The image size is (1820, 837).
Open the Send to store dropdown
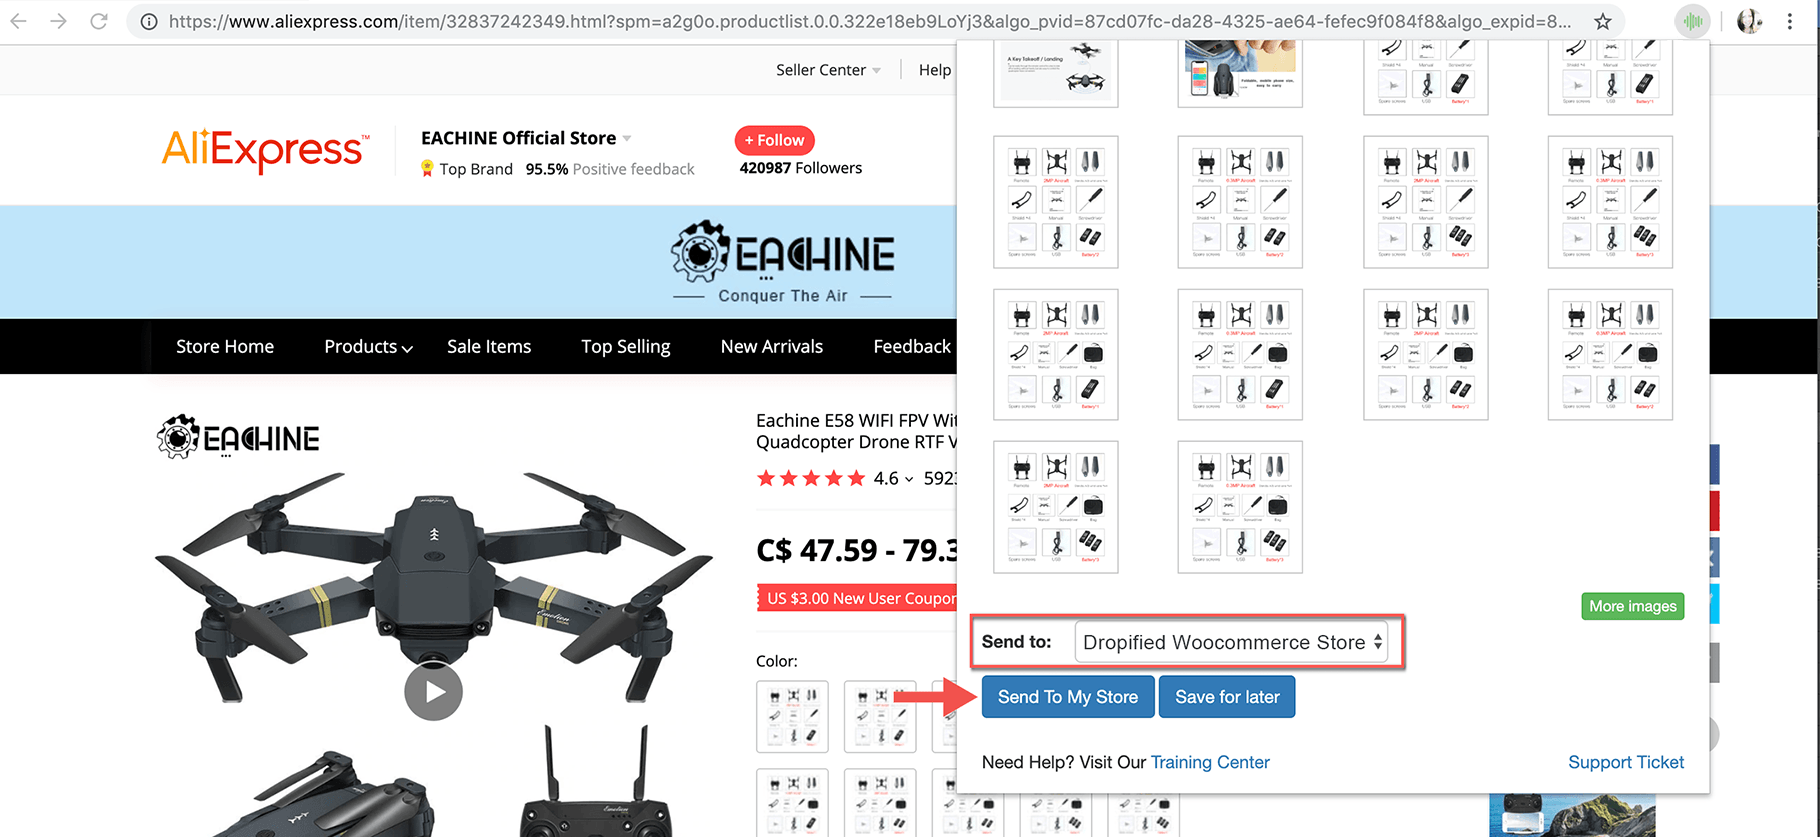click(x=1231, y=642)
